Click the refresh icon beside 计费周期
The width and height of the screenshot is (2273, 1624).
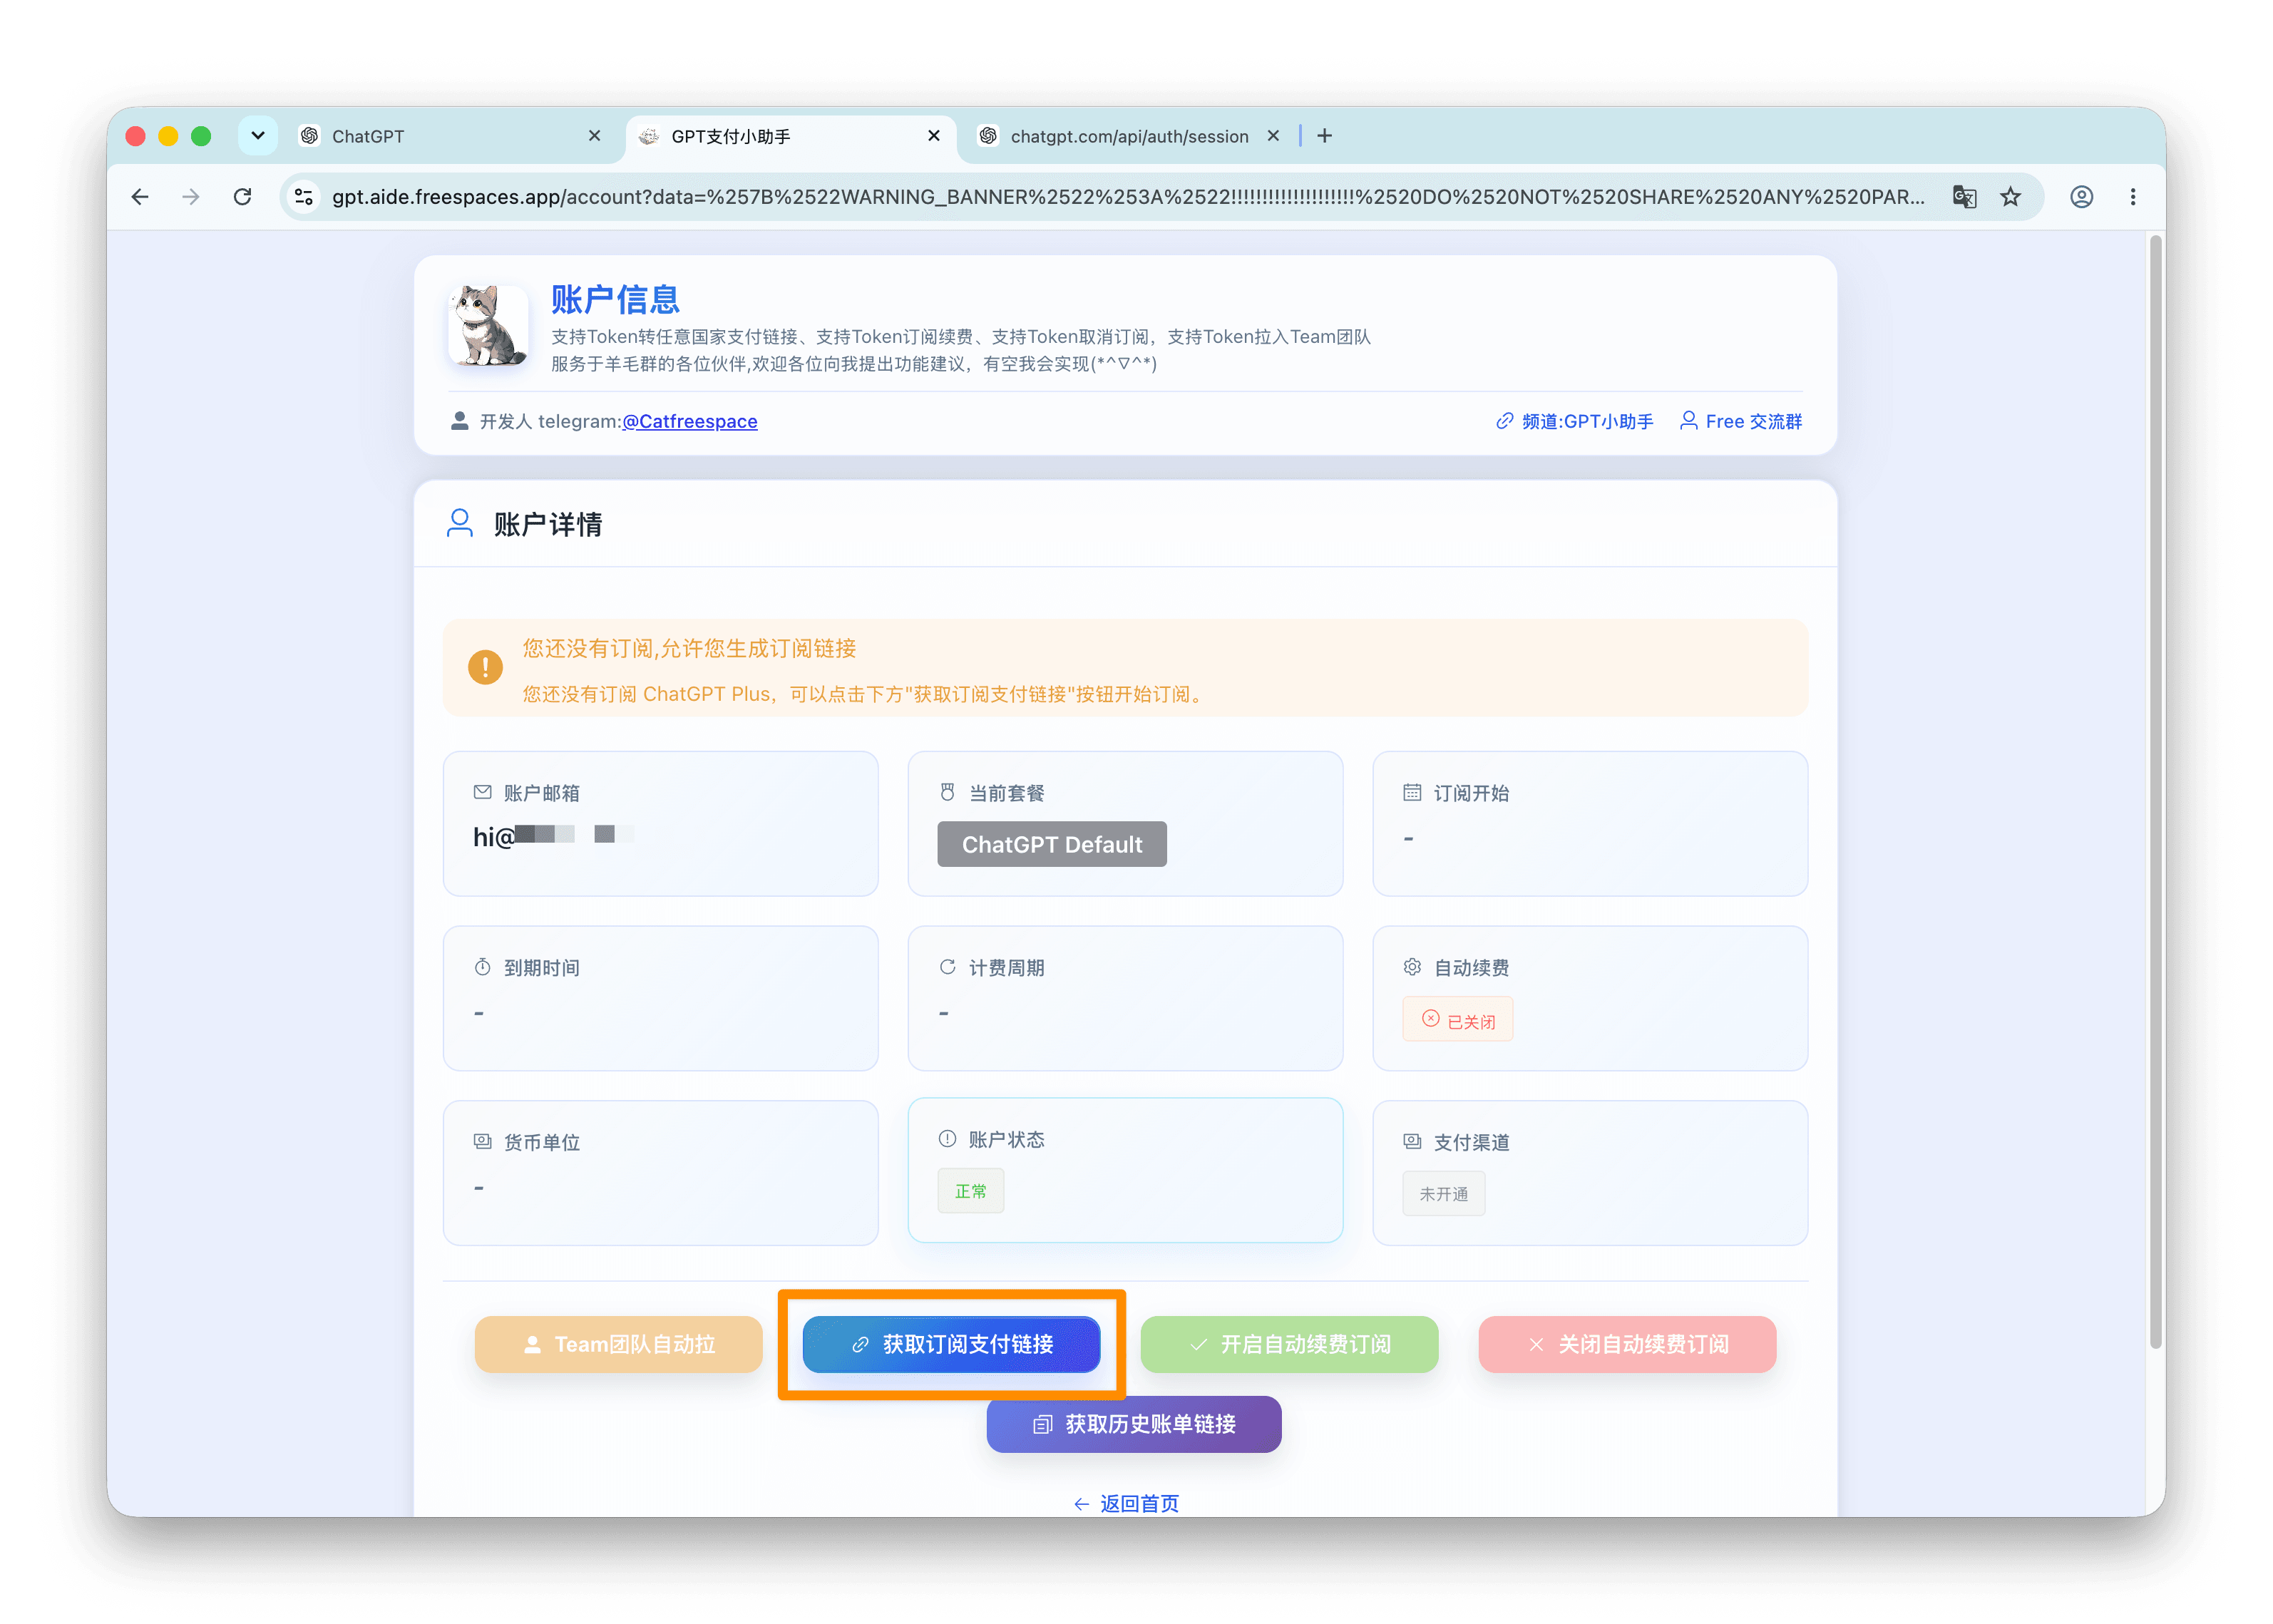click(x=947, y=967)
